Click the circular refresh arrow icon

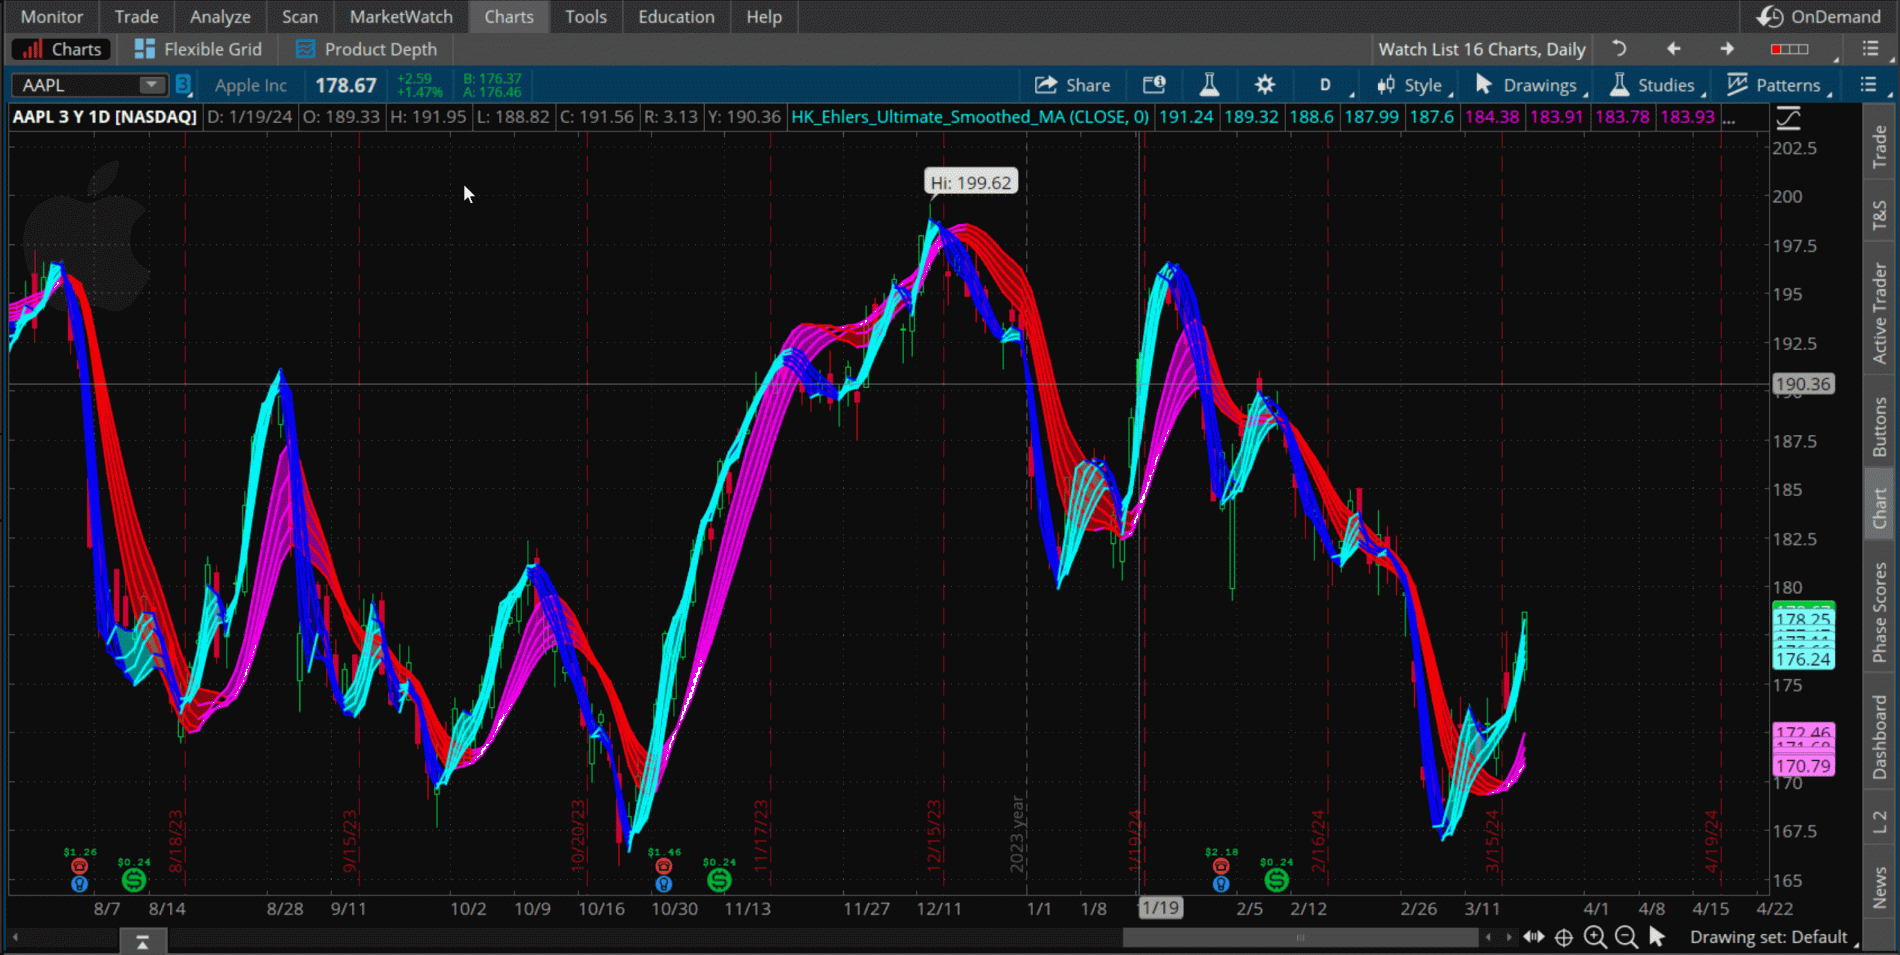tap(1619, 49)
